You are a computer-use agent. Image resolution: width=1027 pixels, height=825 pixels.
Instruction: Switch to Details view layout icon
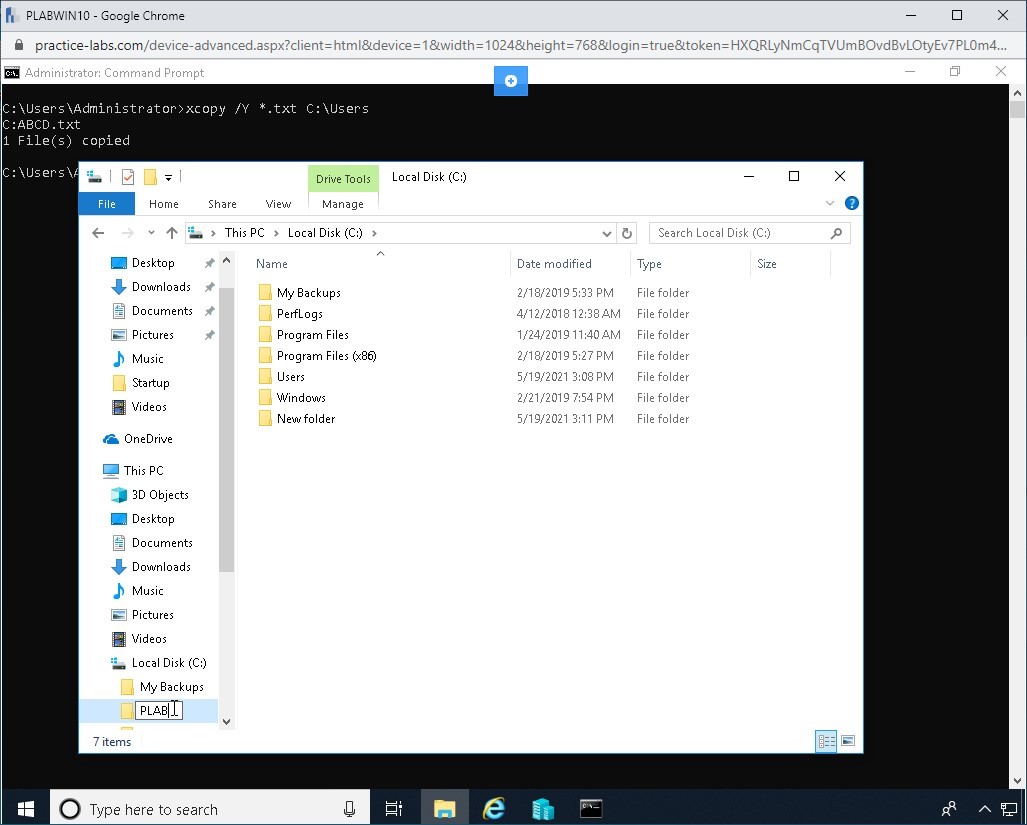click(826, 741)
